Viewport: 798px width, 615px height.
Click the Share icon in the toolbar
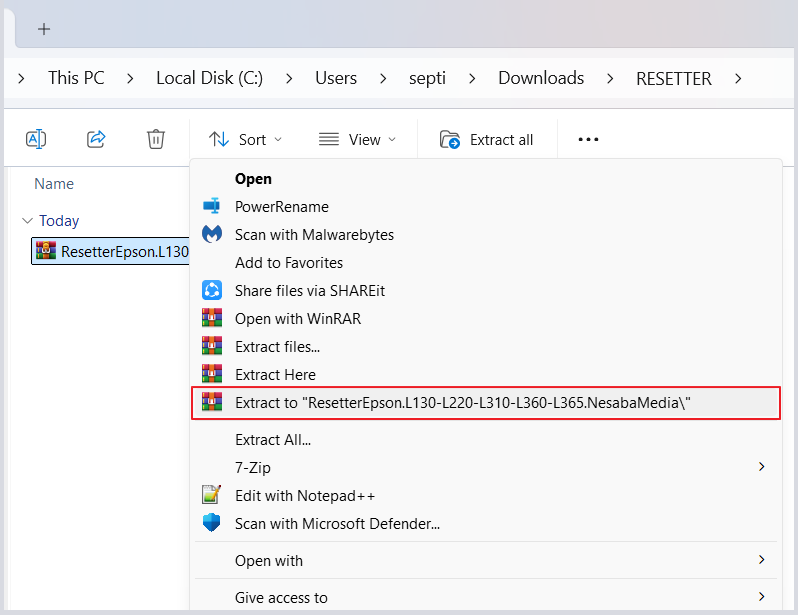[x=96, y=139]
